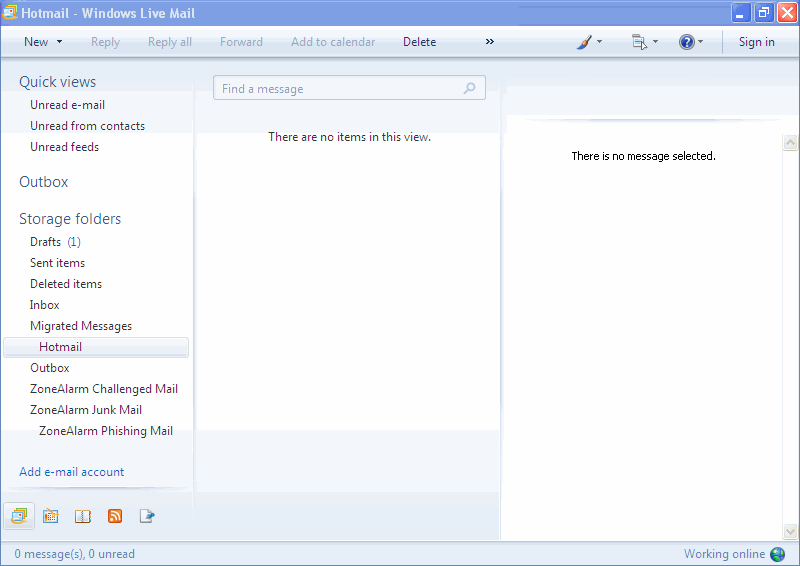Screen dimensions: 800x566
Task: Open the Contacts address book icon
Action: click(x=83, y=516)
